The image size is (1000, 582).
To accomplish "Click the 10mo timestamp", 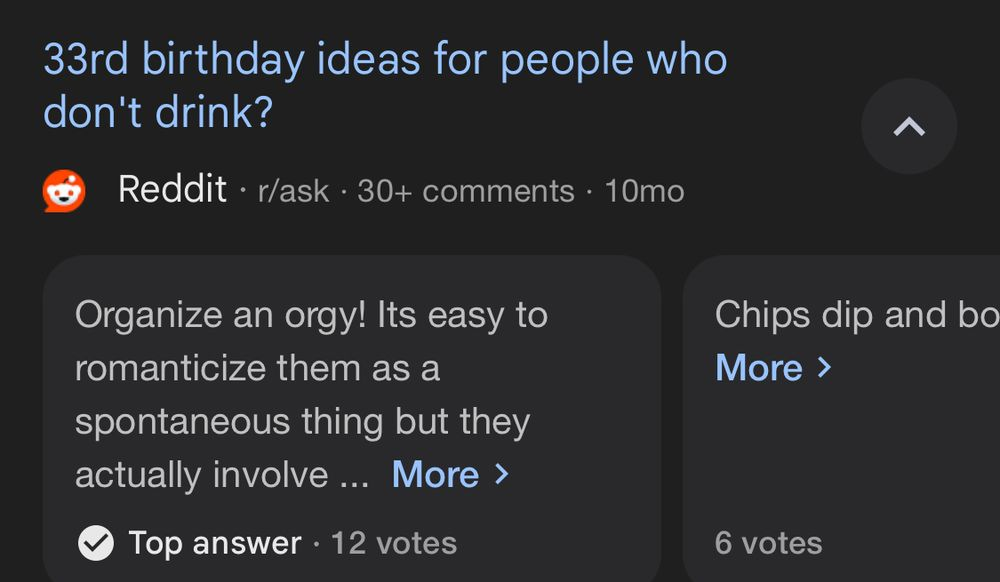I will click(x=647, y=190).
